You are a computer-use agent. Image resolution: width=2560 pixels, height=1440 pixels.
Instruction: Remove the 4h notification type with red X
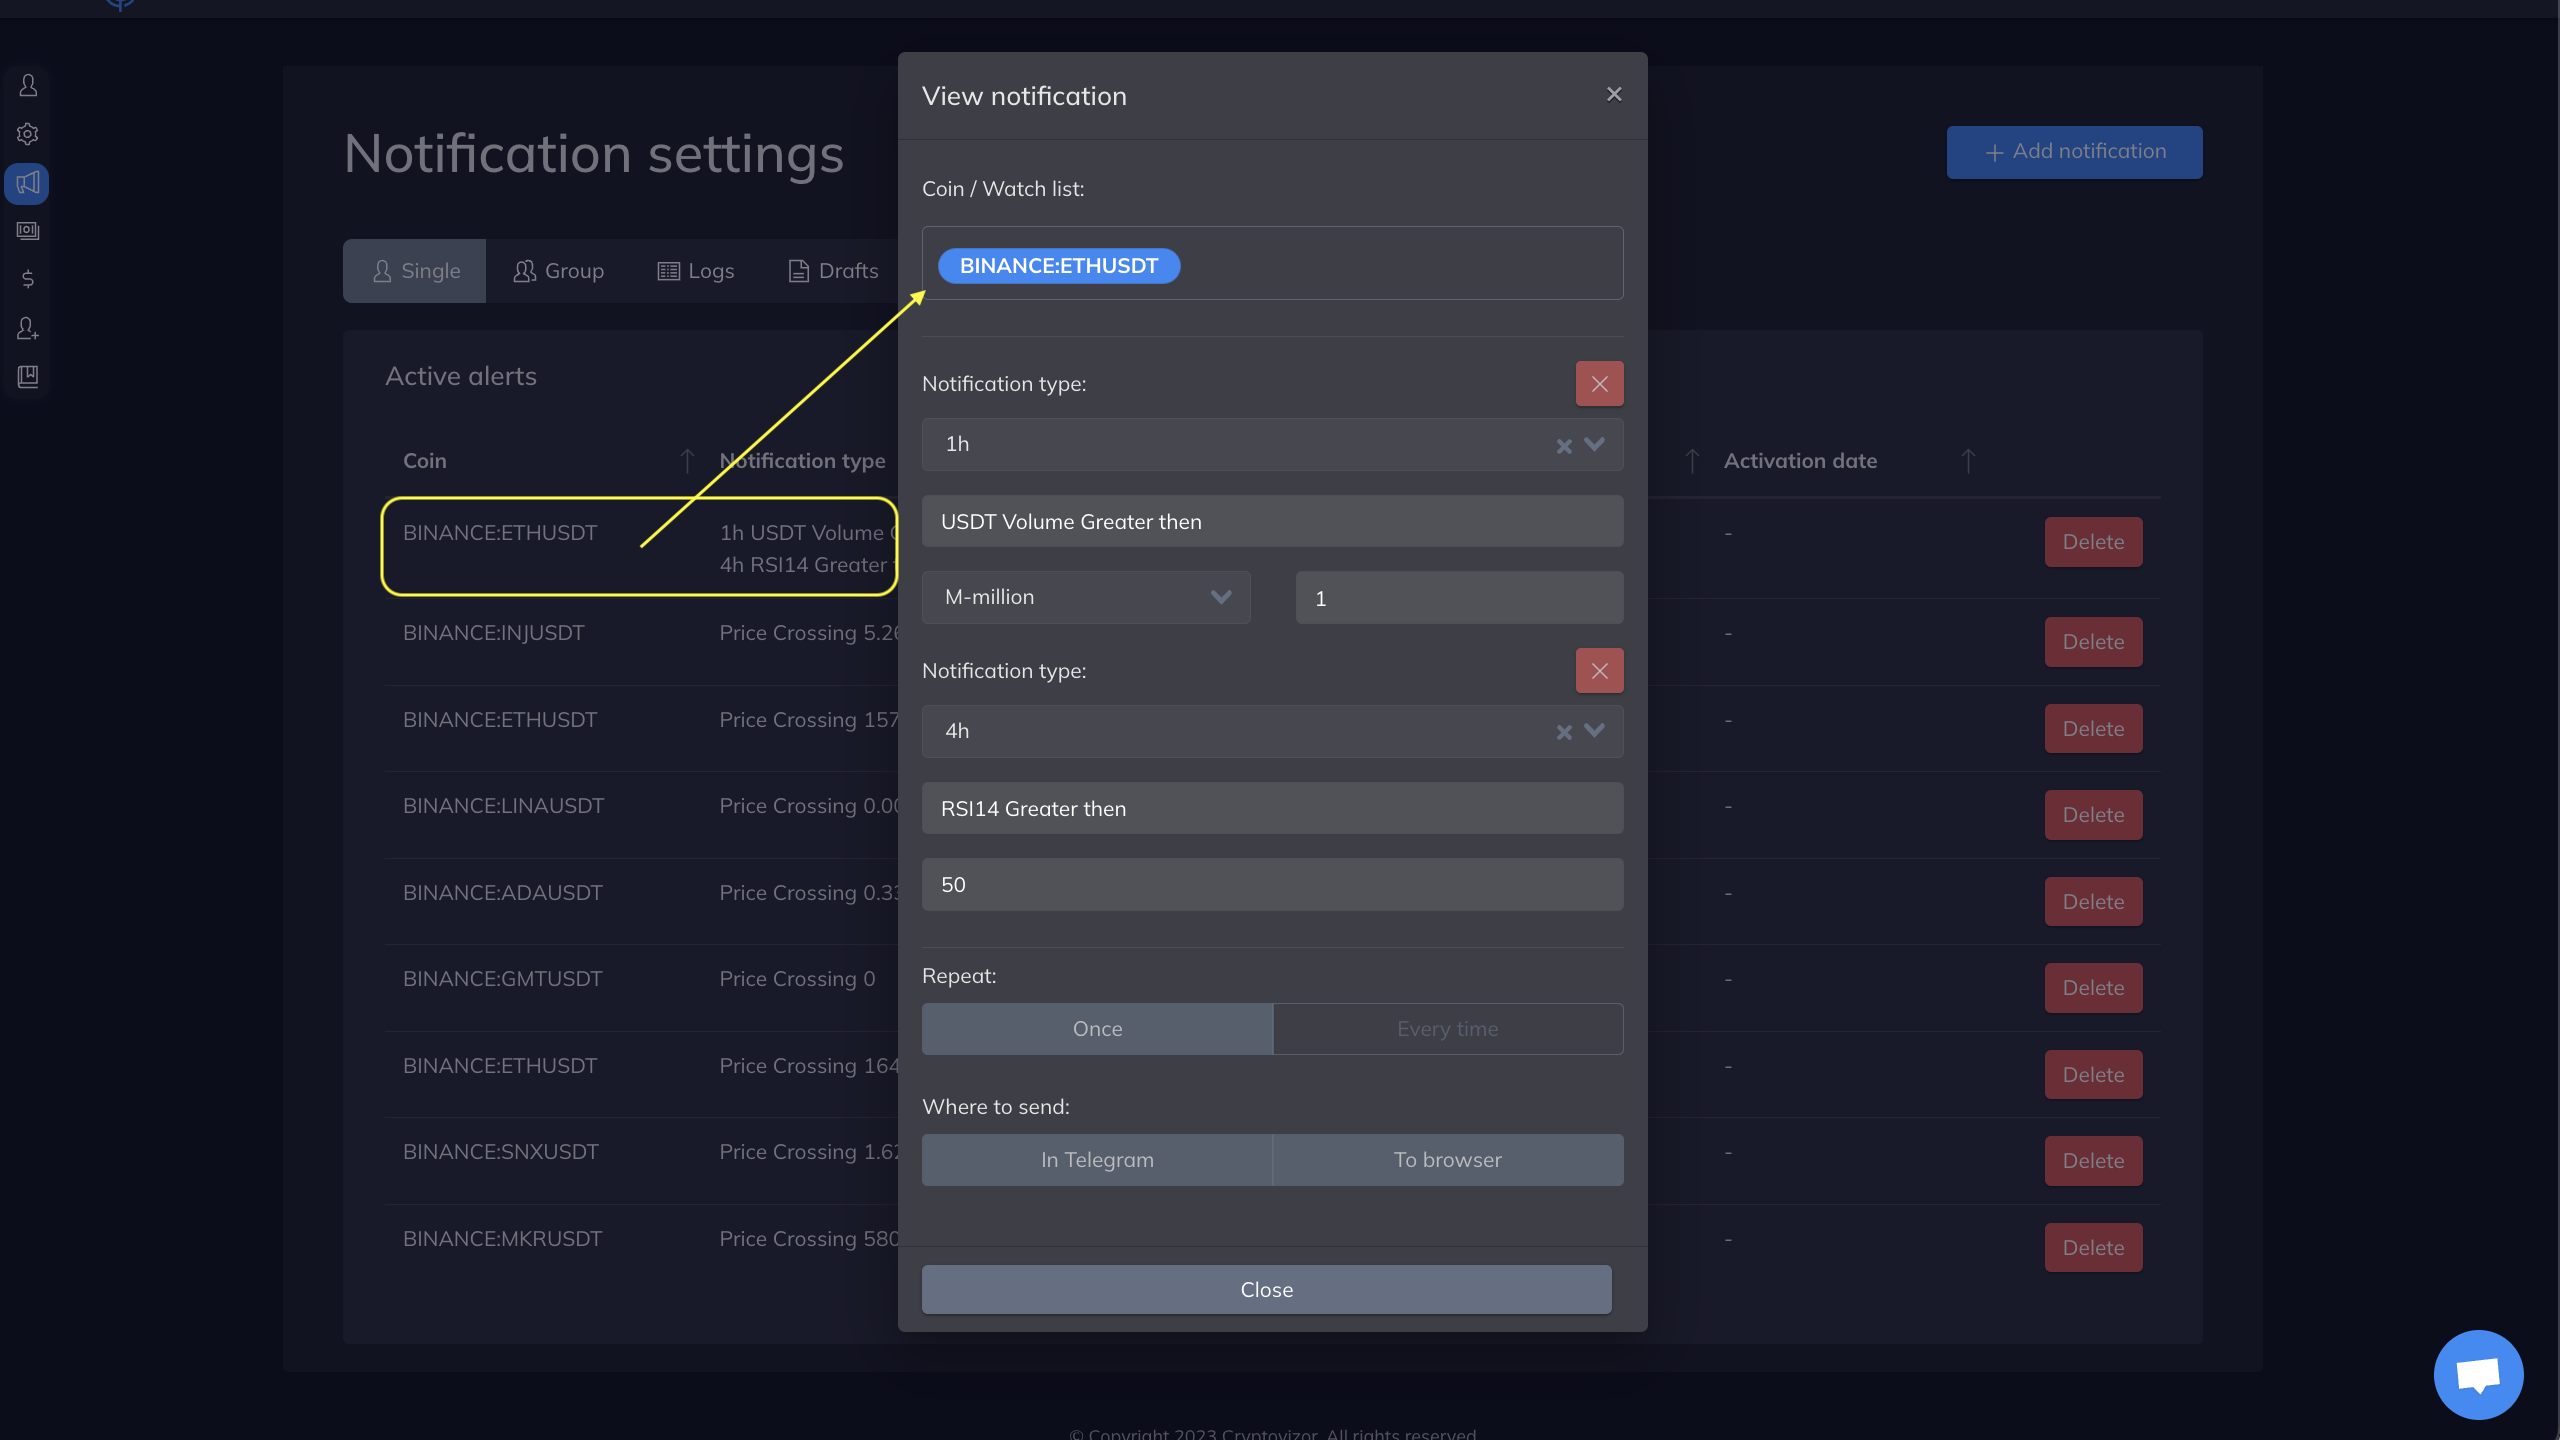coord(1599,671)
